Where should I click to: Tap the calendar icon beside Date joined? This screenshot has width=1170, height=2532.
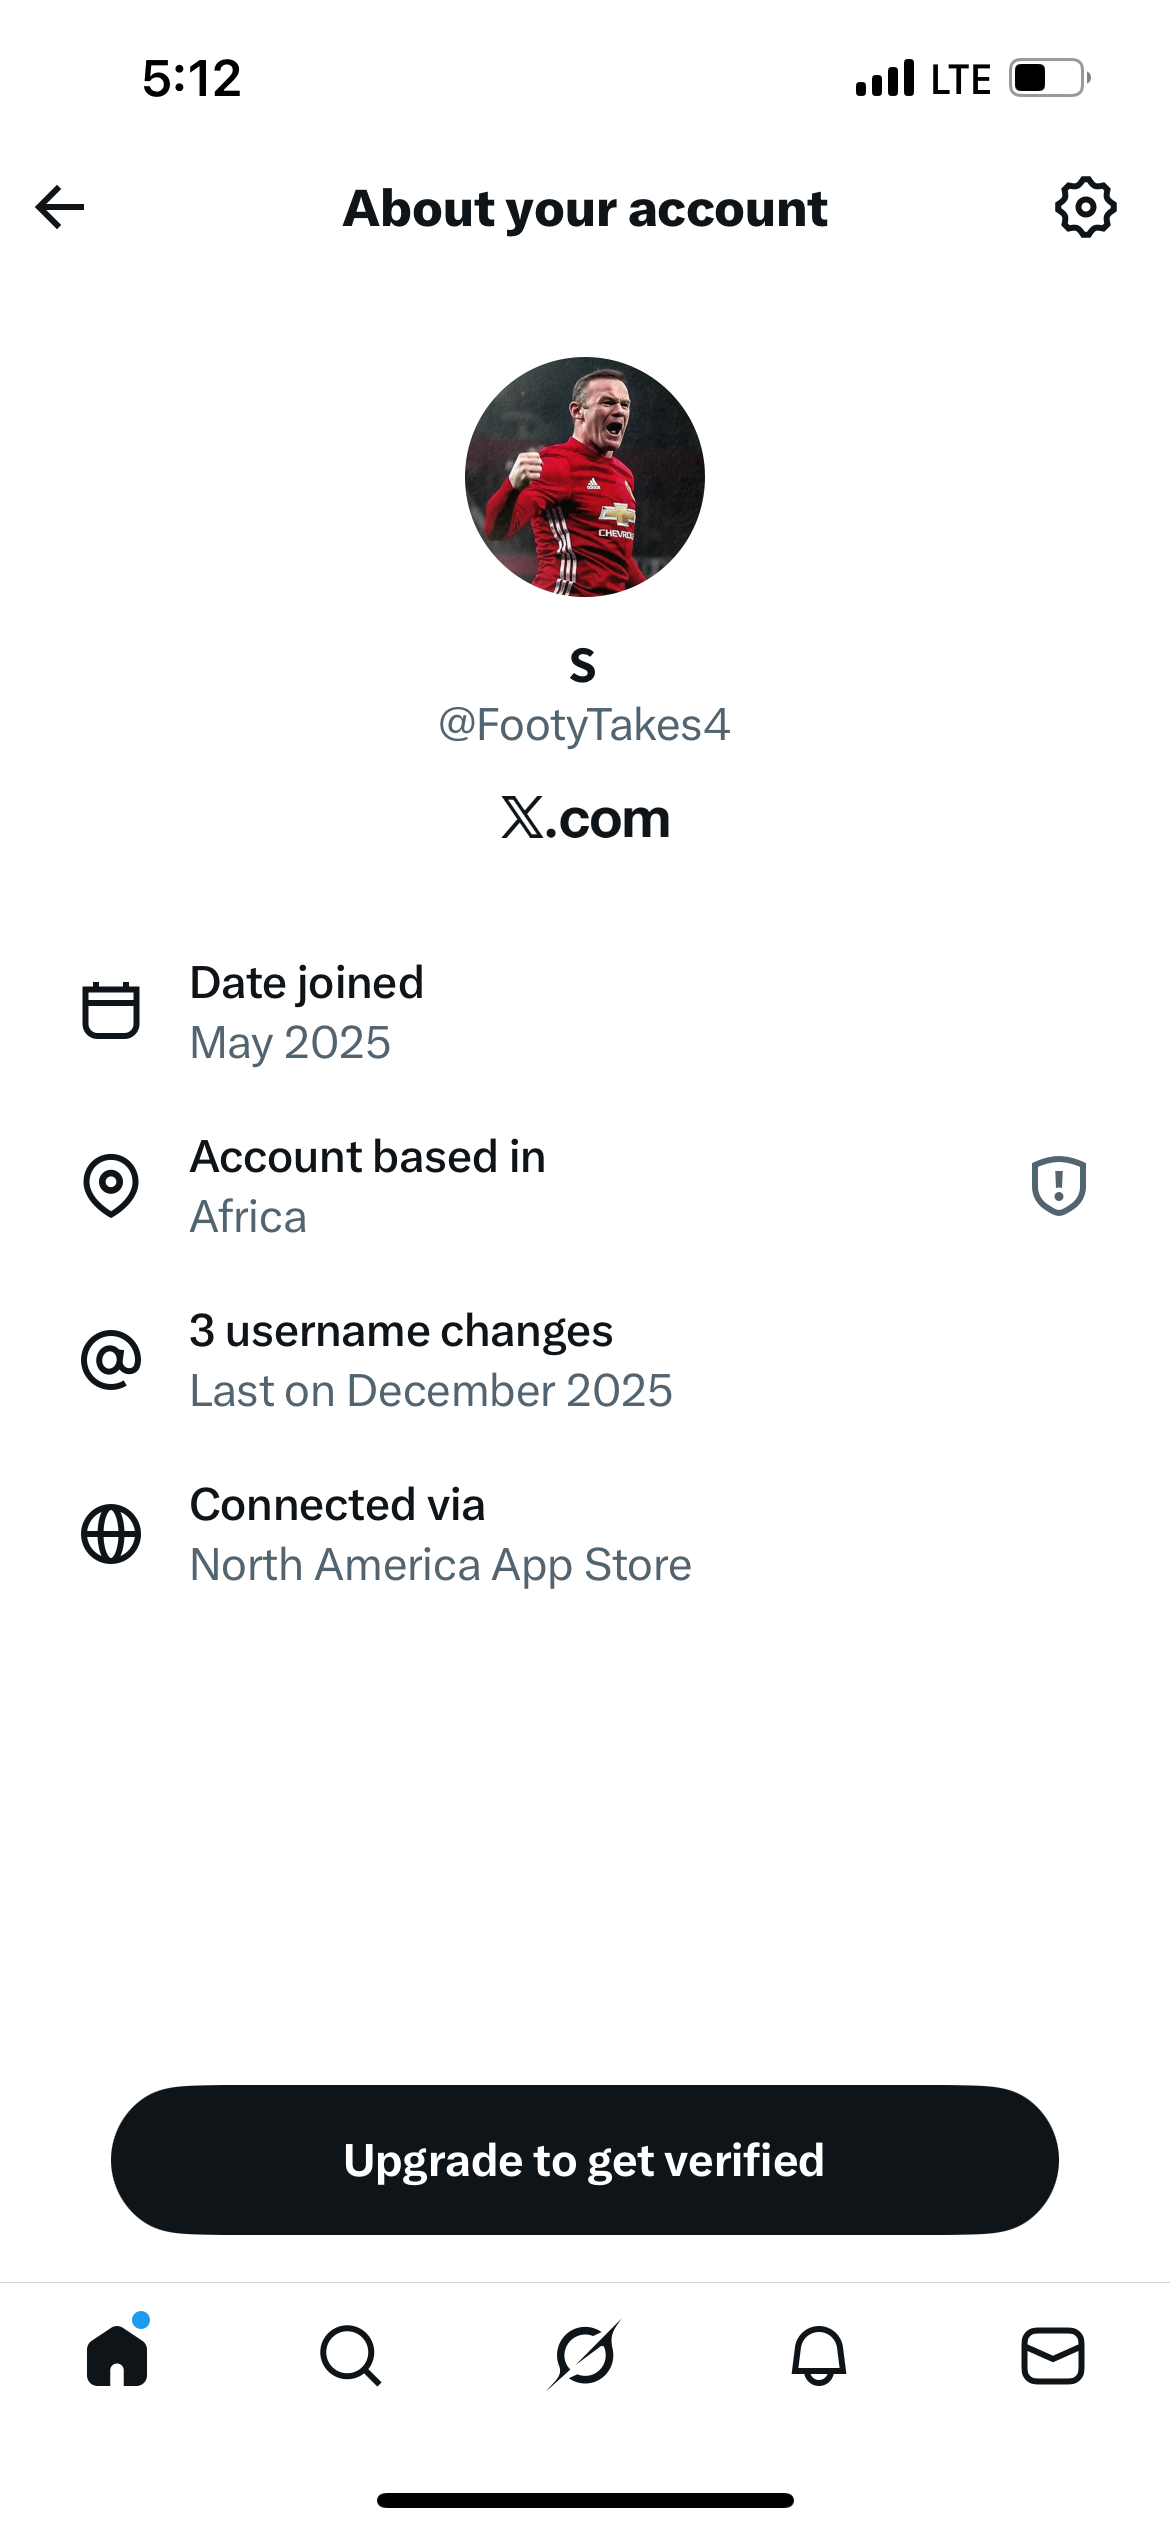pos(111,1011)
